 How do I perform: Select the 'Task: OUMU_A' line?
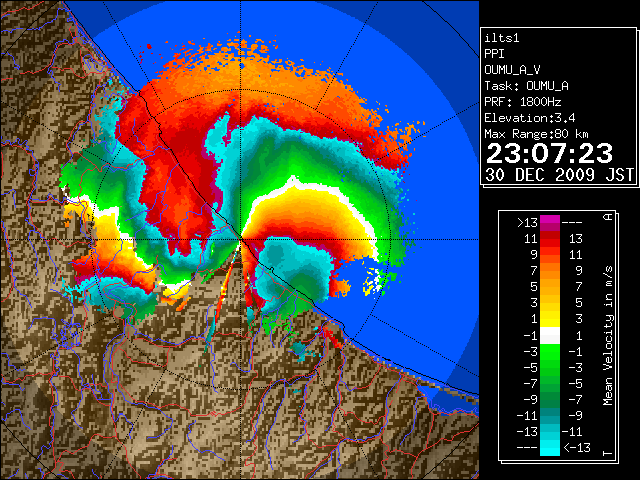526,86
